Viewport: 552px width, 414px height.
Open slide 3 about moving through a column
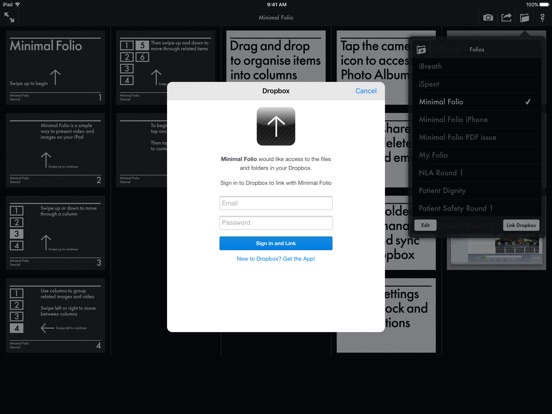coord(55,233)
